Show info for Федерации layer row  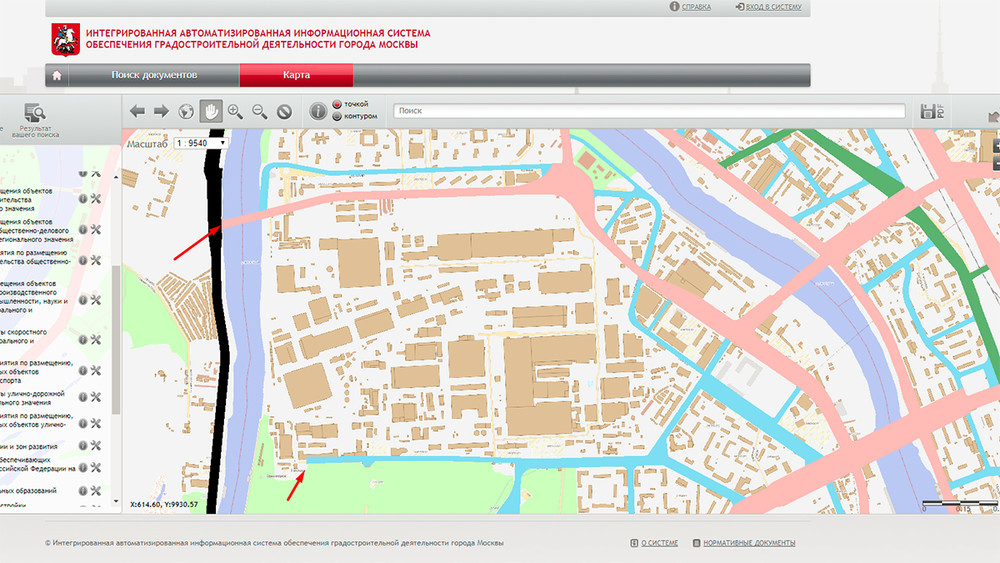click(83, 468)
